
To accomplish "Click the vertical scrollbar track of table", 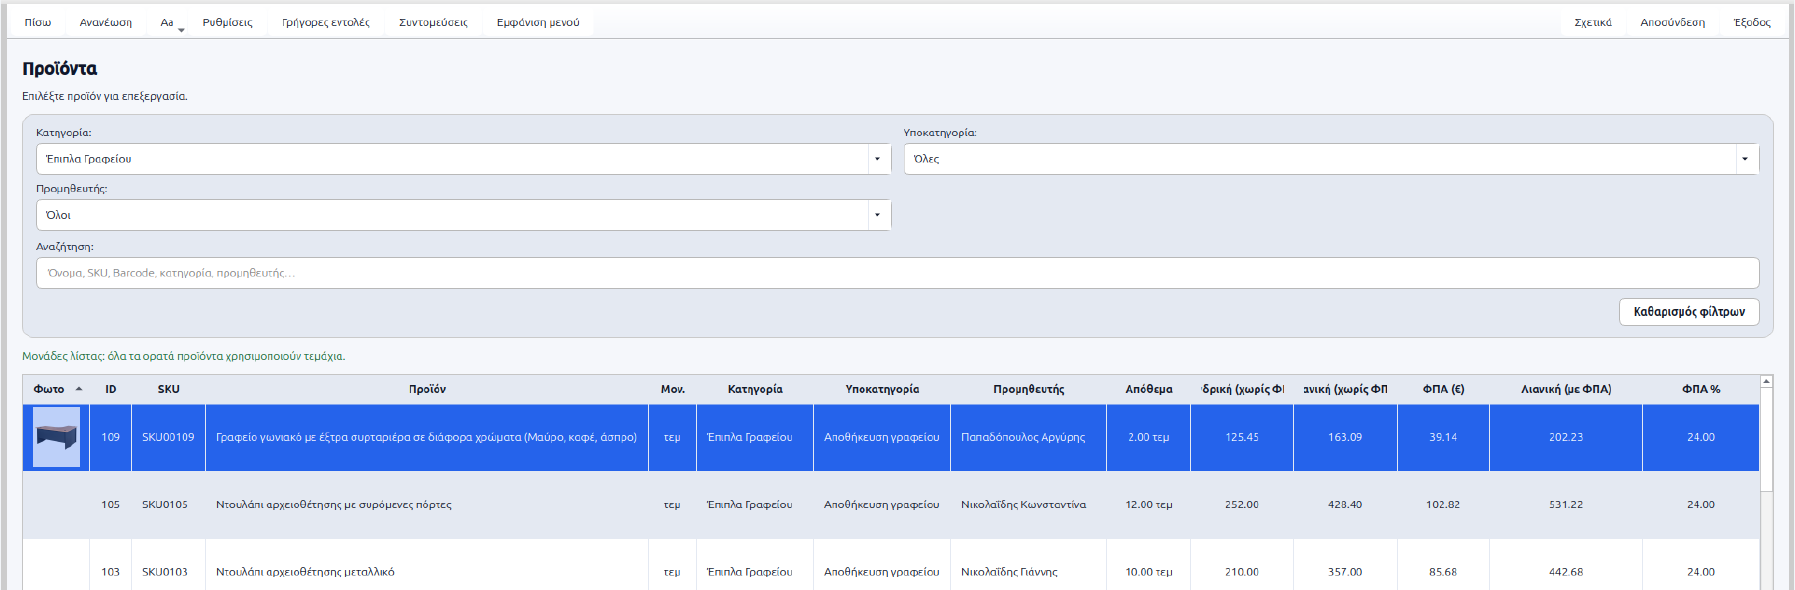I will coord(1766,540).
